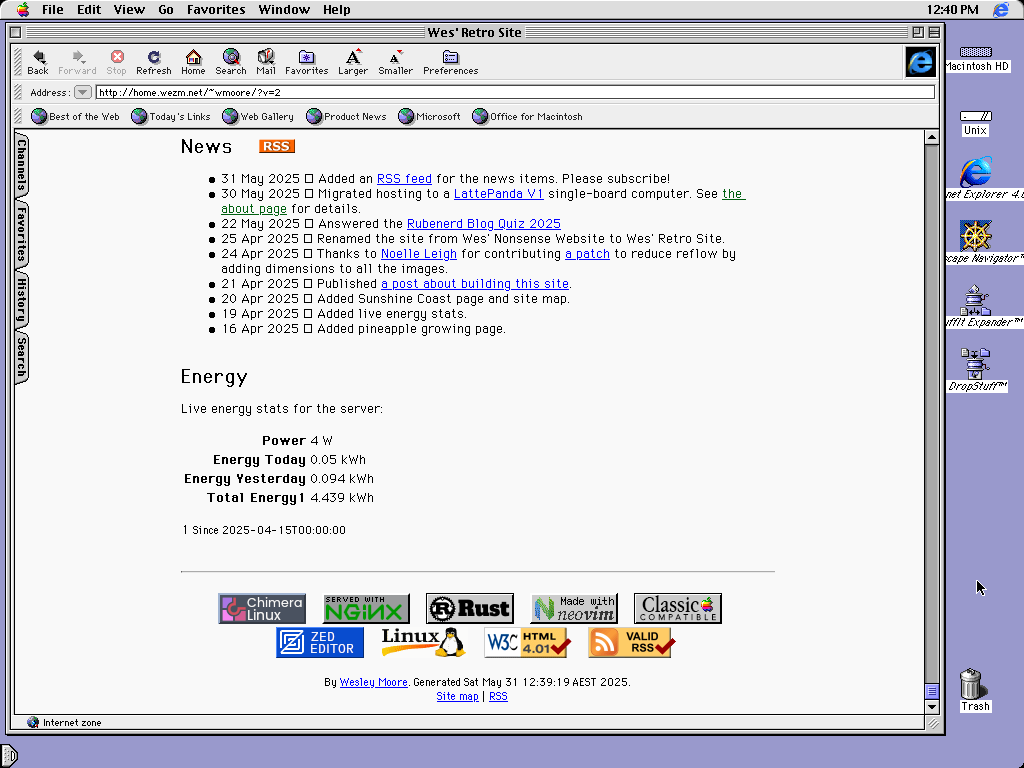
Task: Select the Unix drive desktop icon
Action: click(976, 123)
